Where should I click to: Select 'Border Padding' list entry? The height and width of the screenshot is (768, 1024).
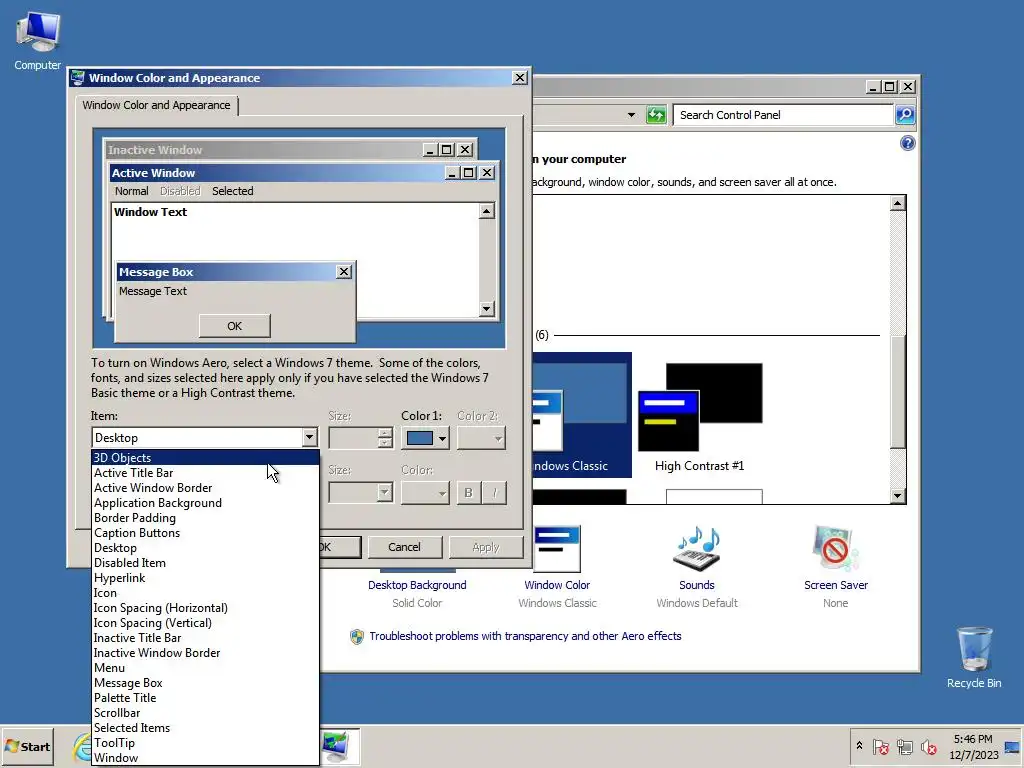coord(205,518)
